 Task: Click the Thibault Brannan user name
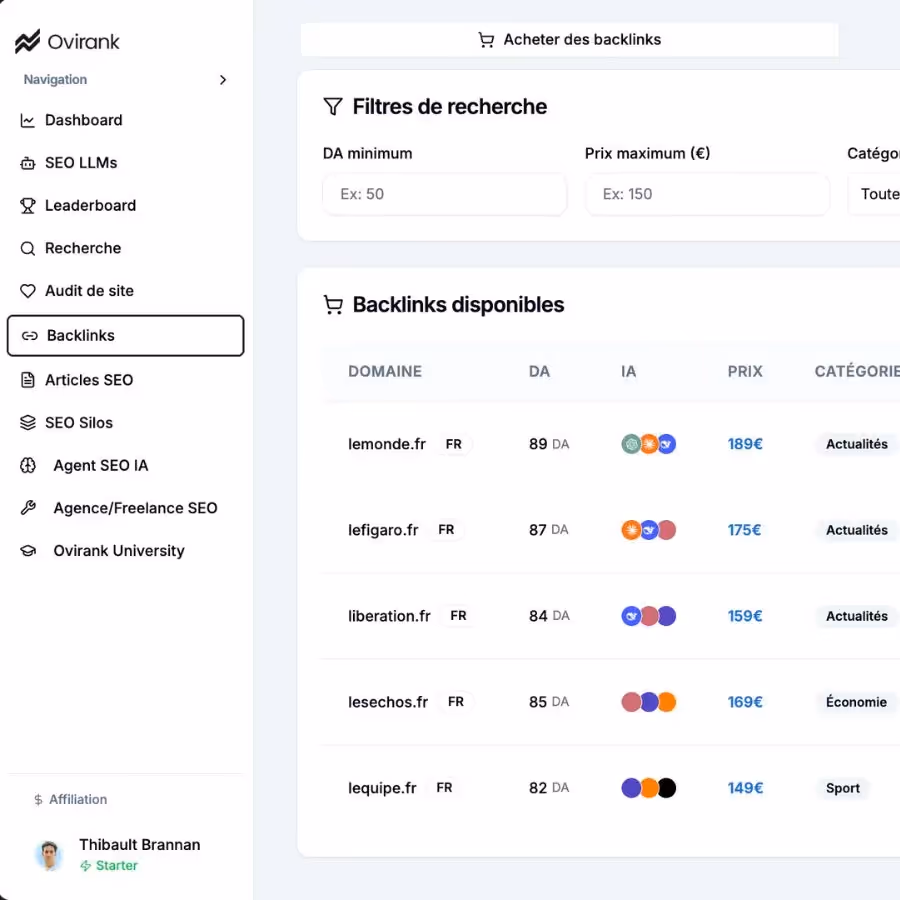139,845
